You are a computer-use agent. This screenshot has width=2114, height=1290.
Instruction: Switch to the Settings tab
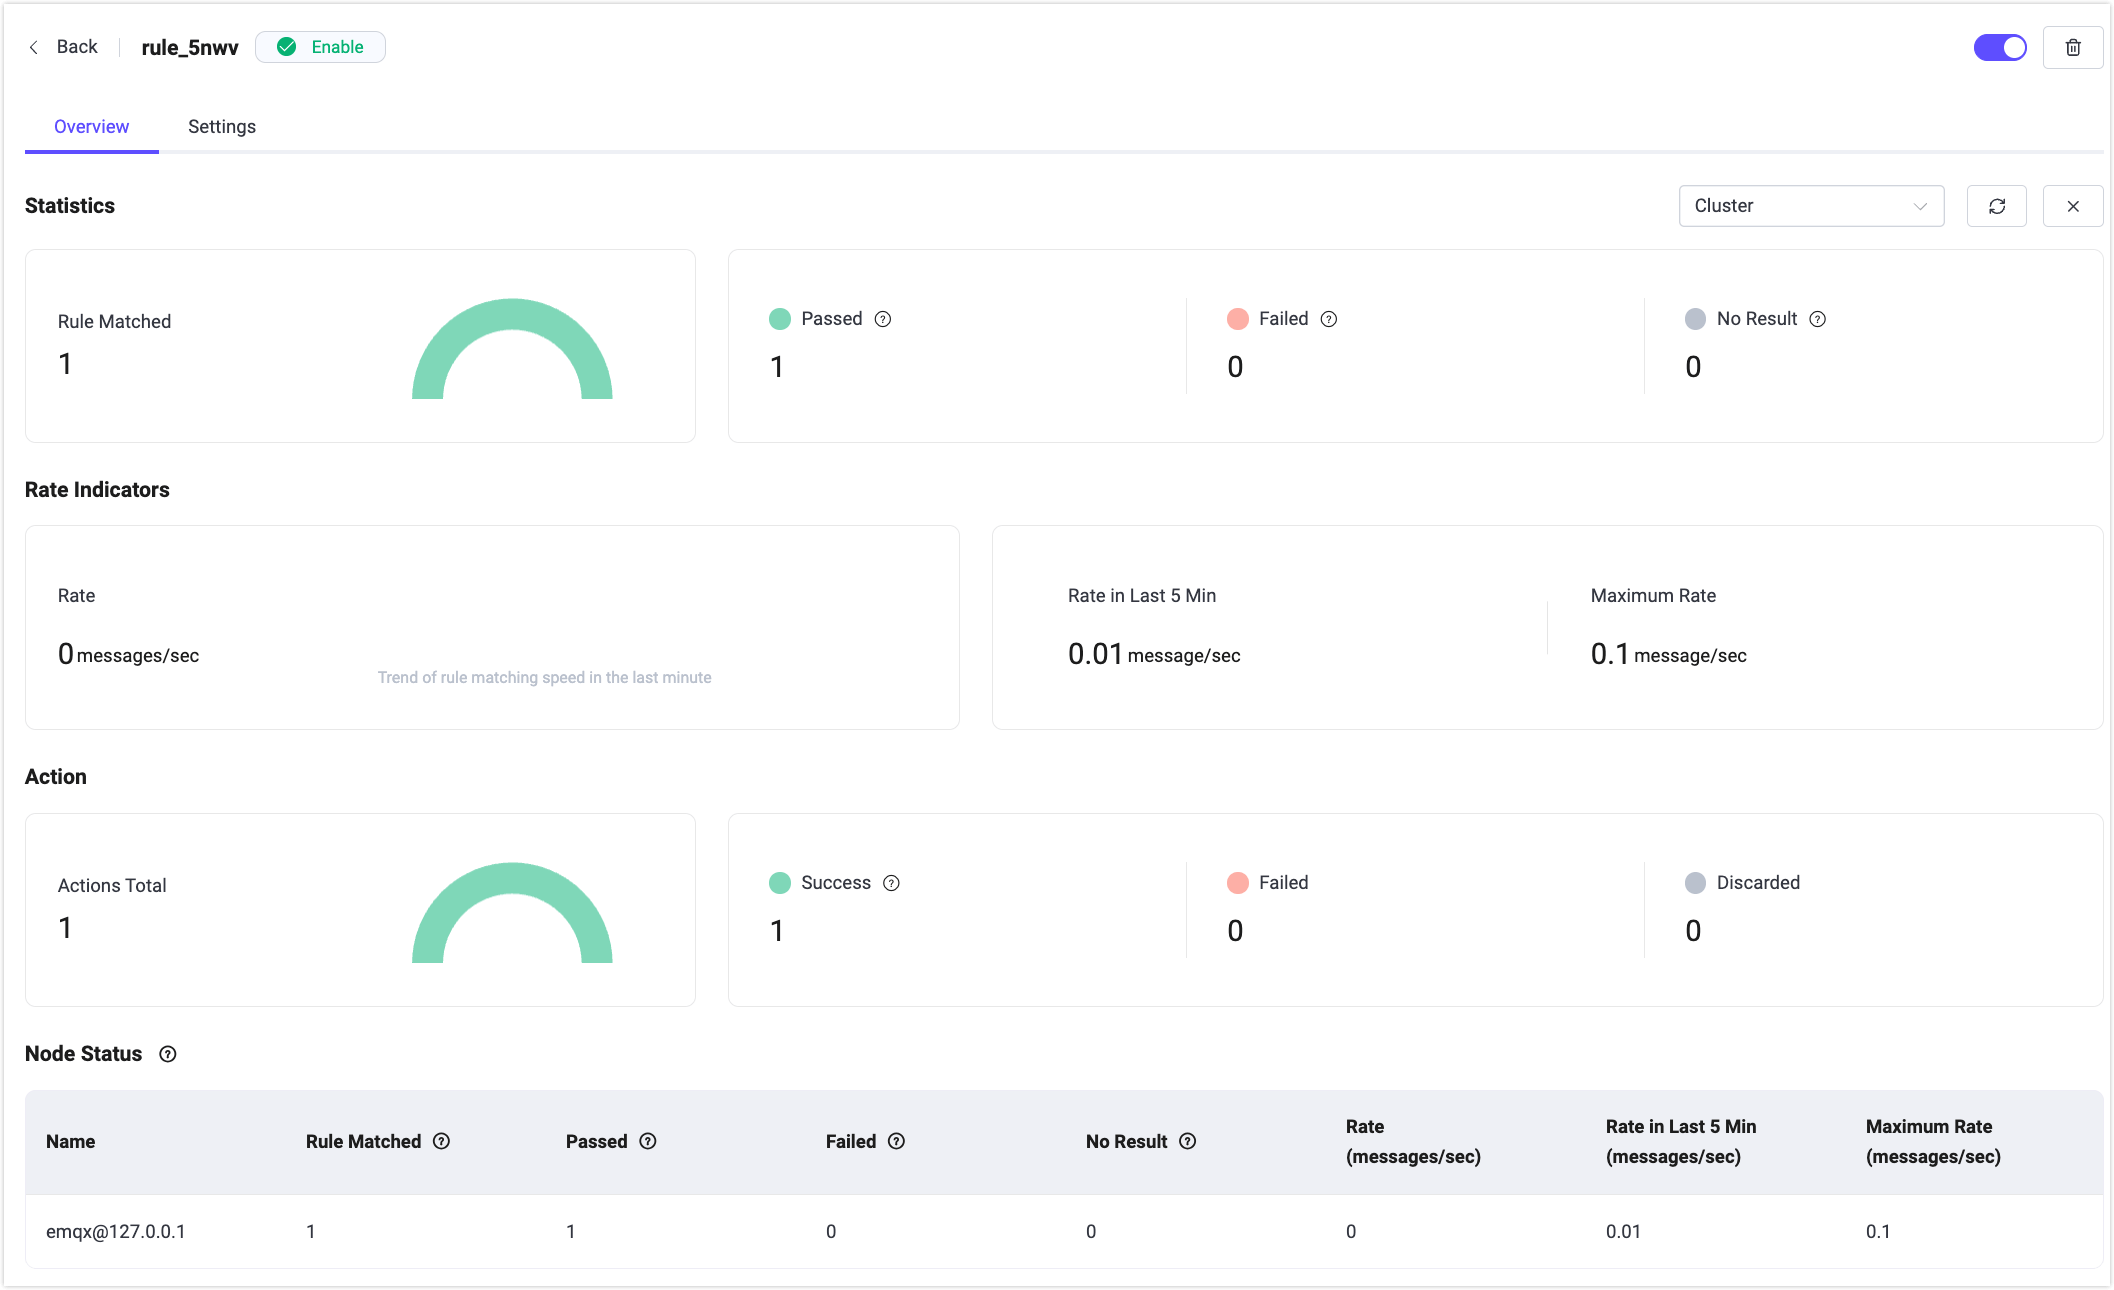[x=222, y=127]
